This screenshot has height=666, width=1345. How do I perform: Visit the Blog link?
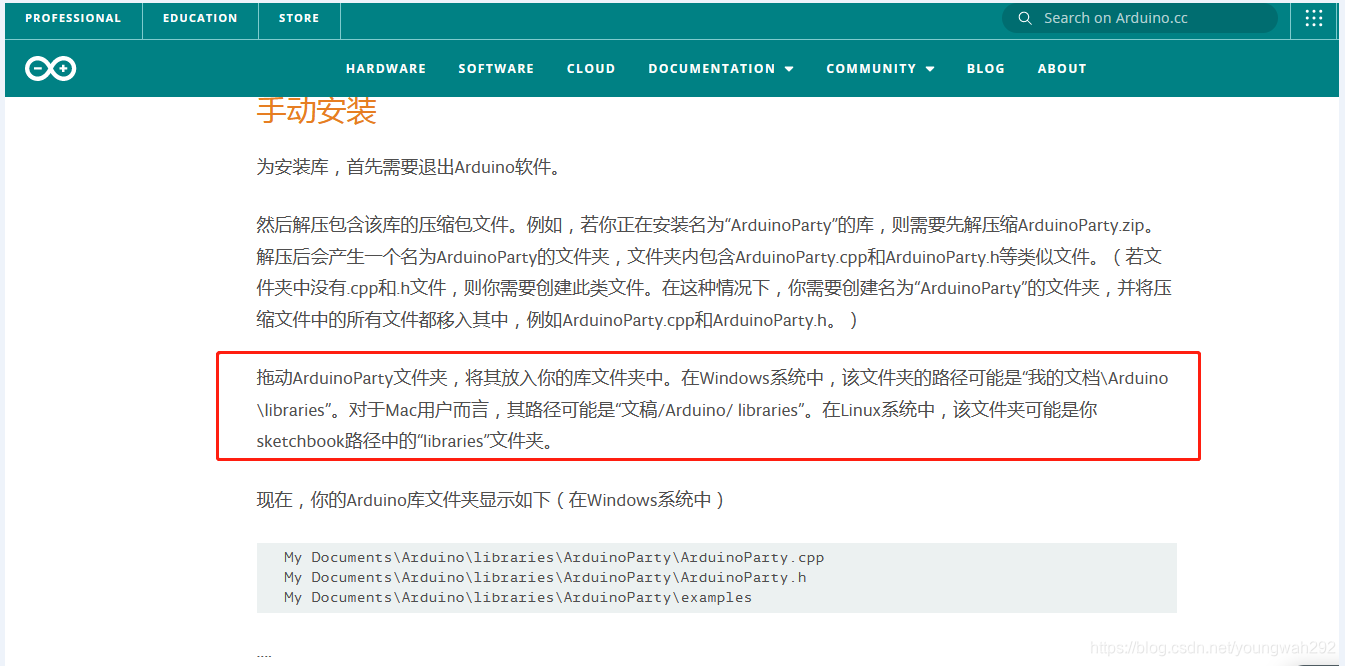point(986,69)
